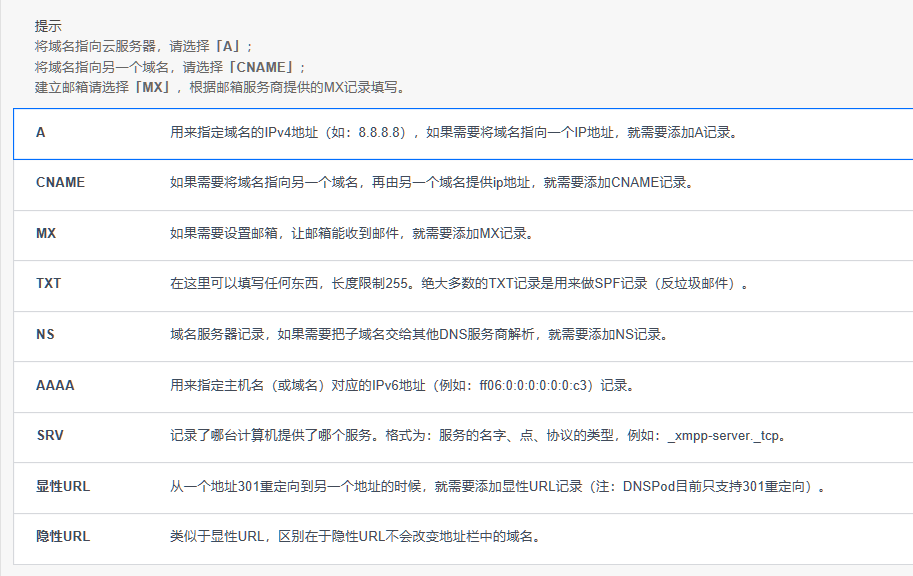This screenshot has width=913, height=576.
Task: Click the TXT description about SPF记录
Action: [x=459, y=284]
